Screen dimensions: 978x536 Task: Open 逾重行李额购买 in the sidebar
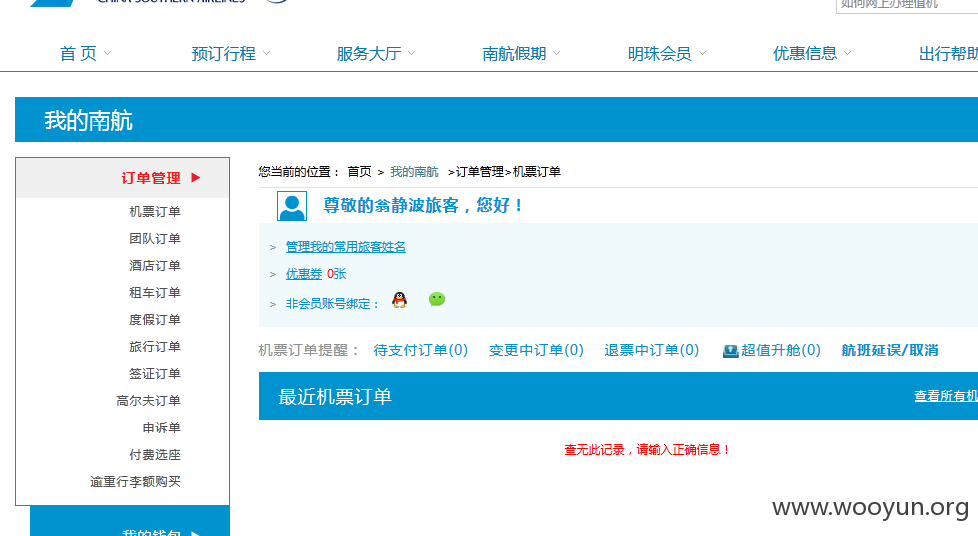(x=135, y=482)
